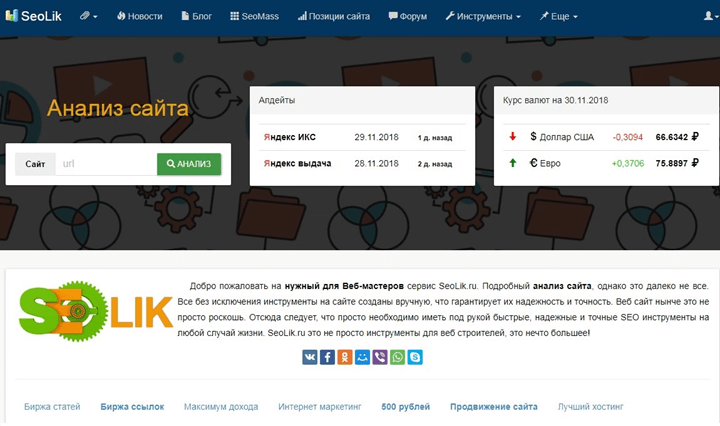Open the Продвижение сайта link
The image size is (720, 426).
pos(494,407)
